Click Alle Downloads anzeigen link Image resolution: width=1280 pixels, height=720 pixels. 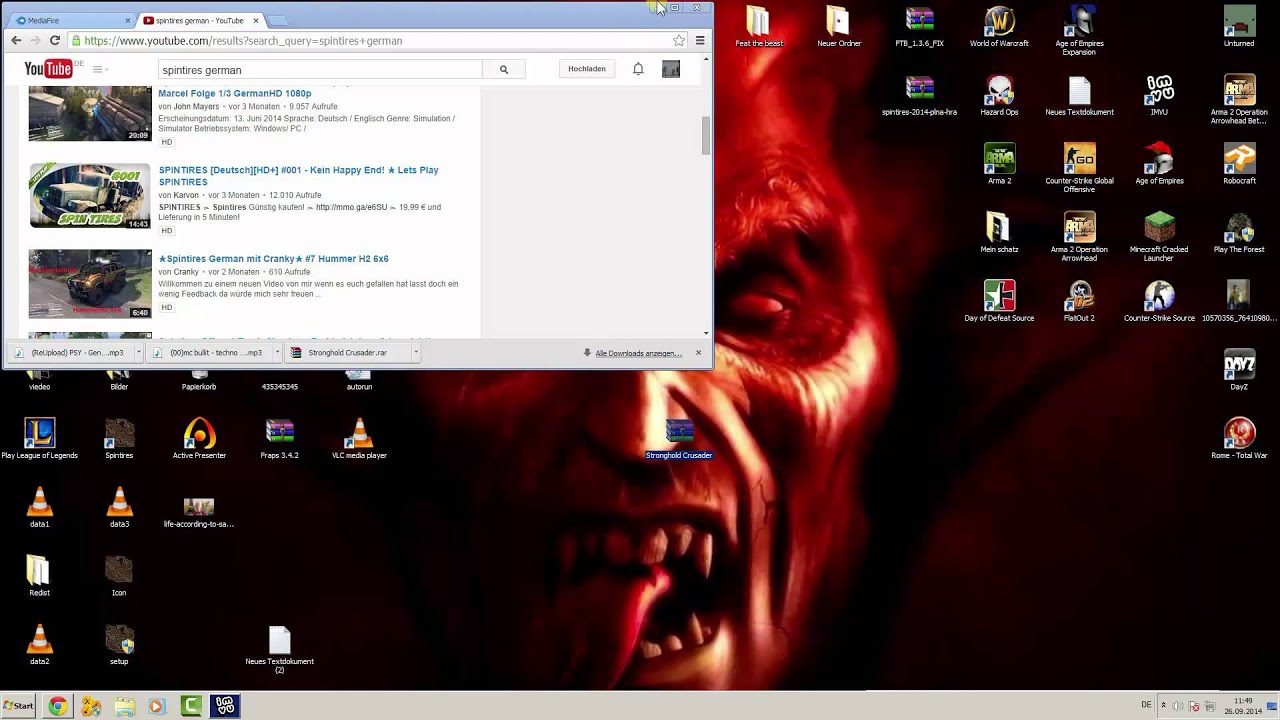click(639, 353)
